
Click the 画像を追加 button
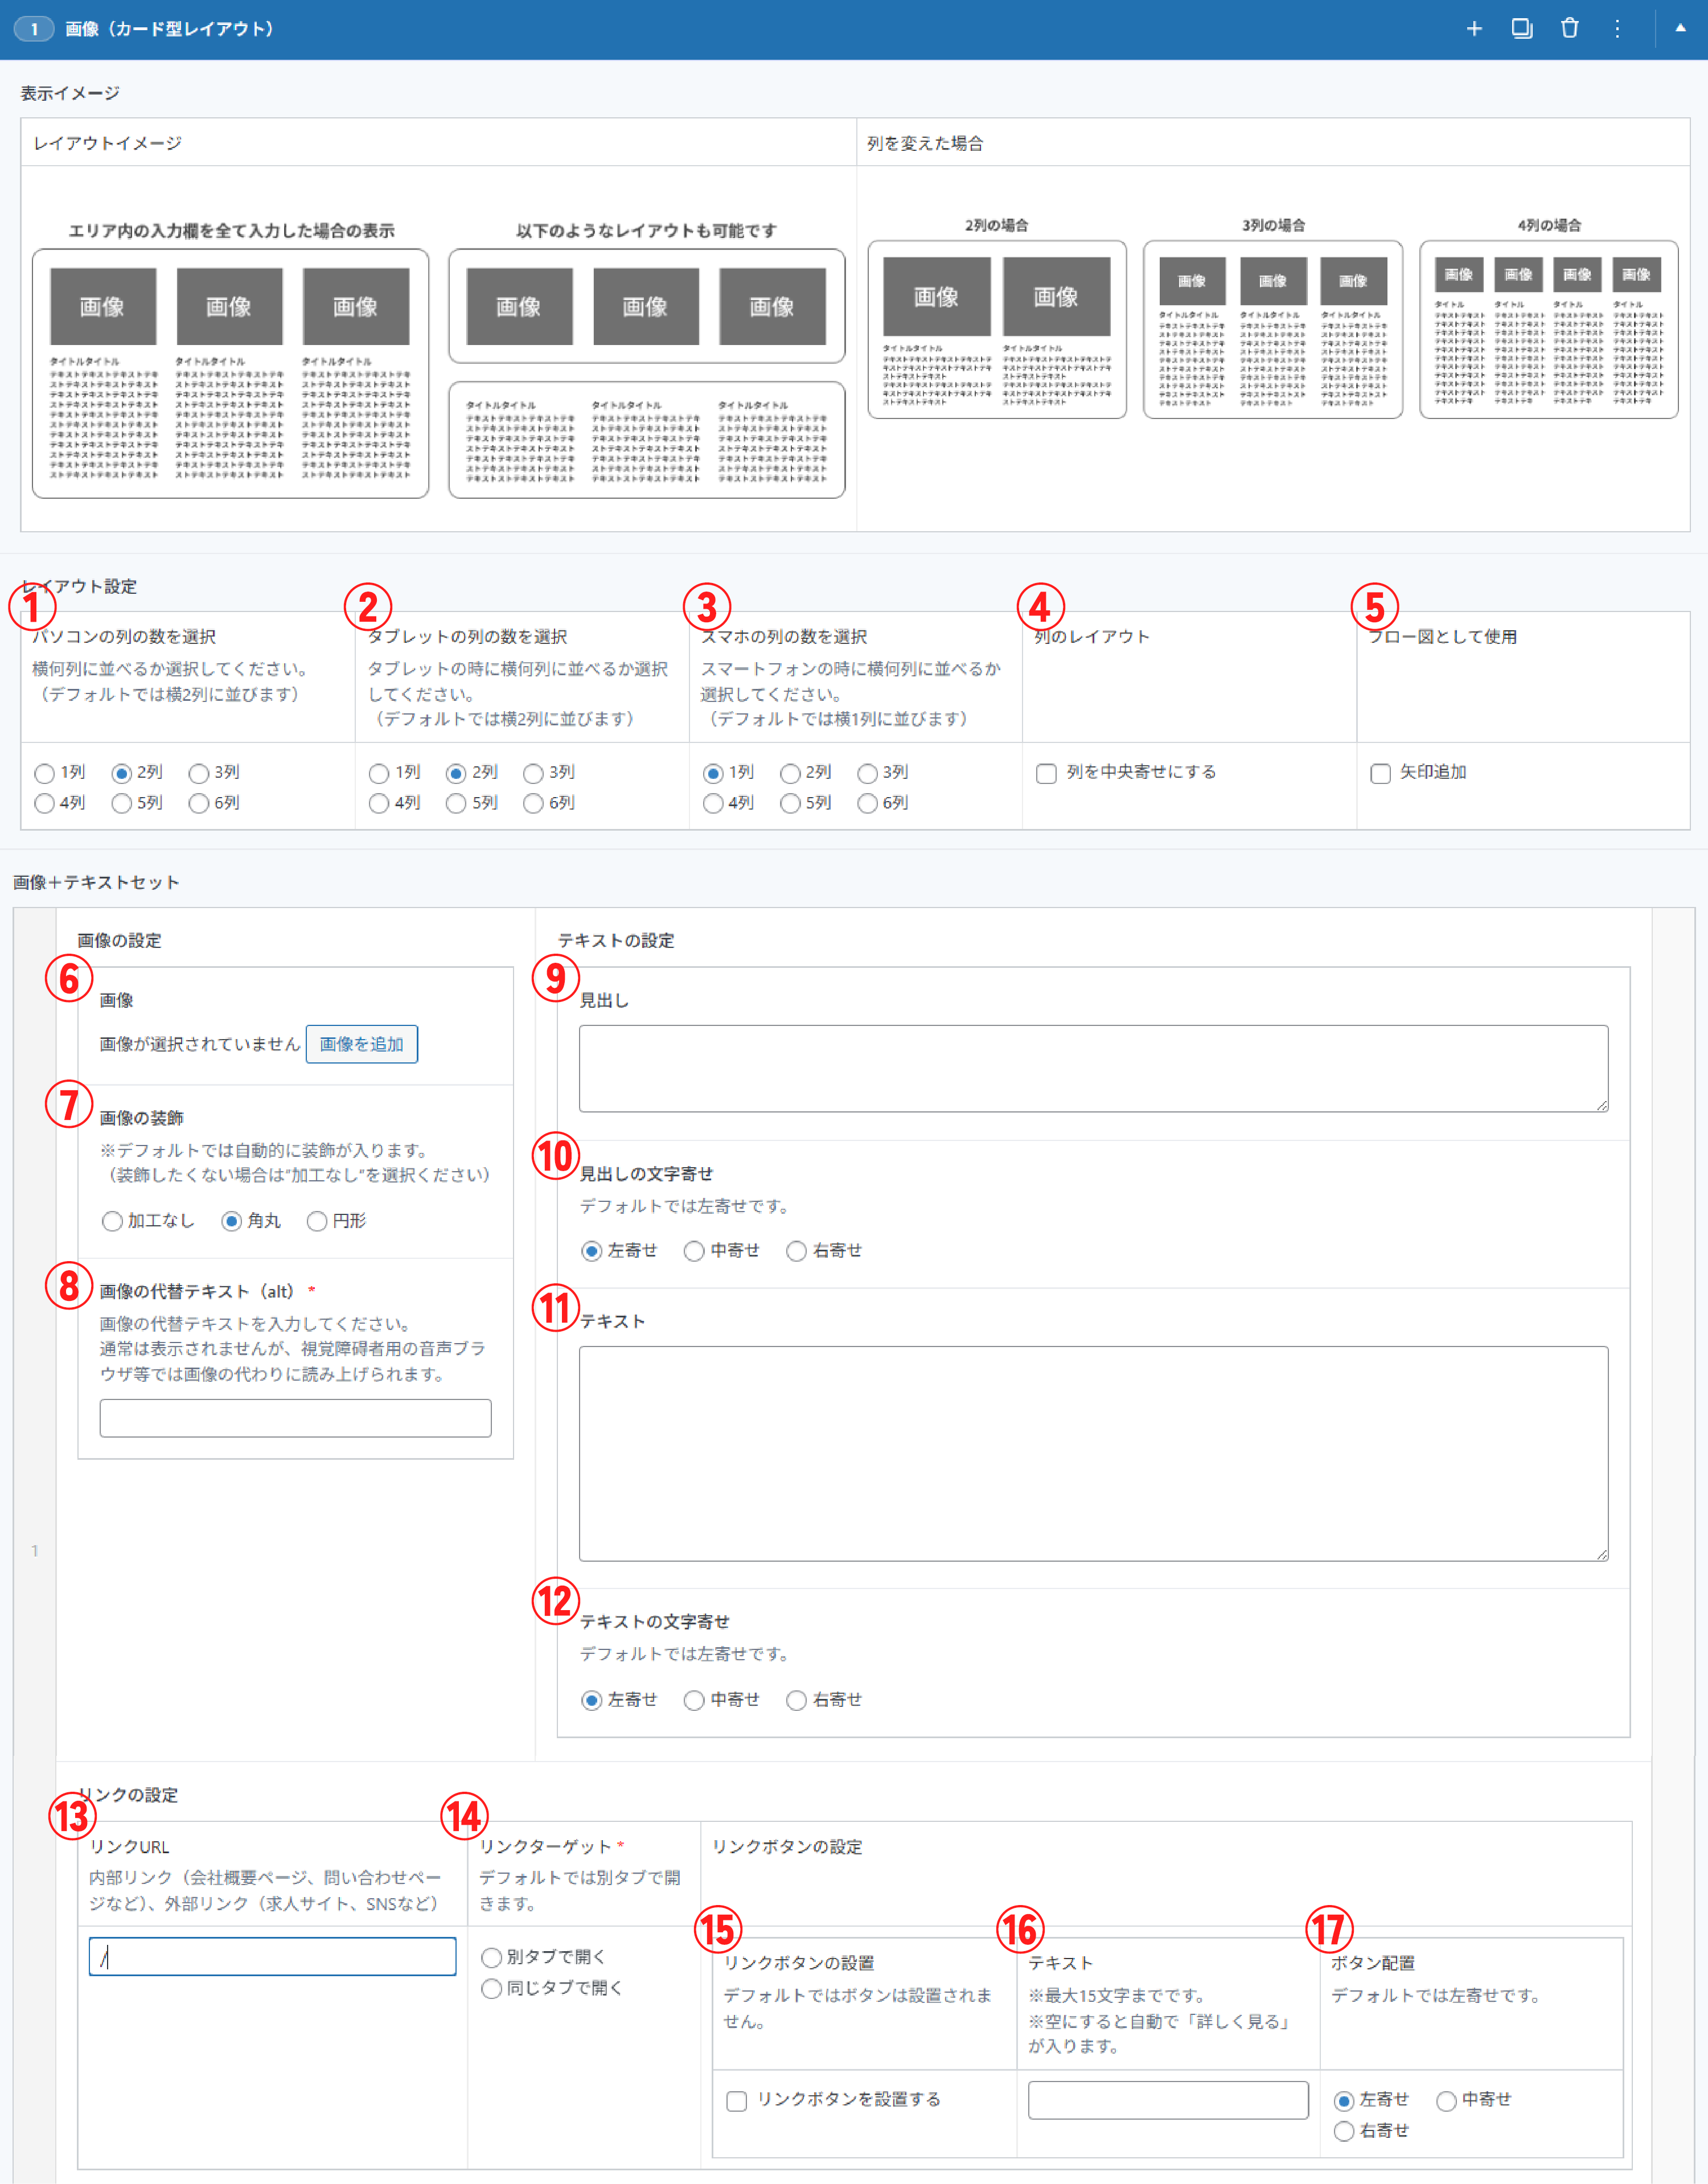pyautogui.click(x=361, y=1044)
